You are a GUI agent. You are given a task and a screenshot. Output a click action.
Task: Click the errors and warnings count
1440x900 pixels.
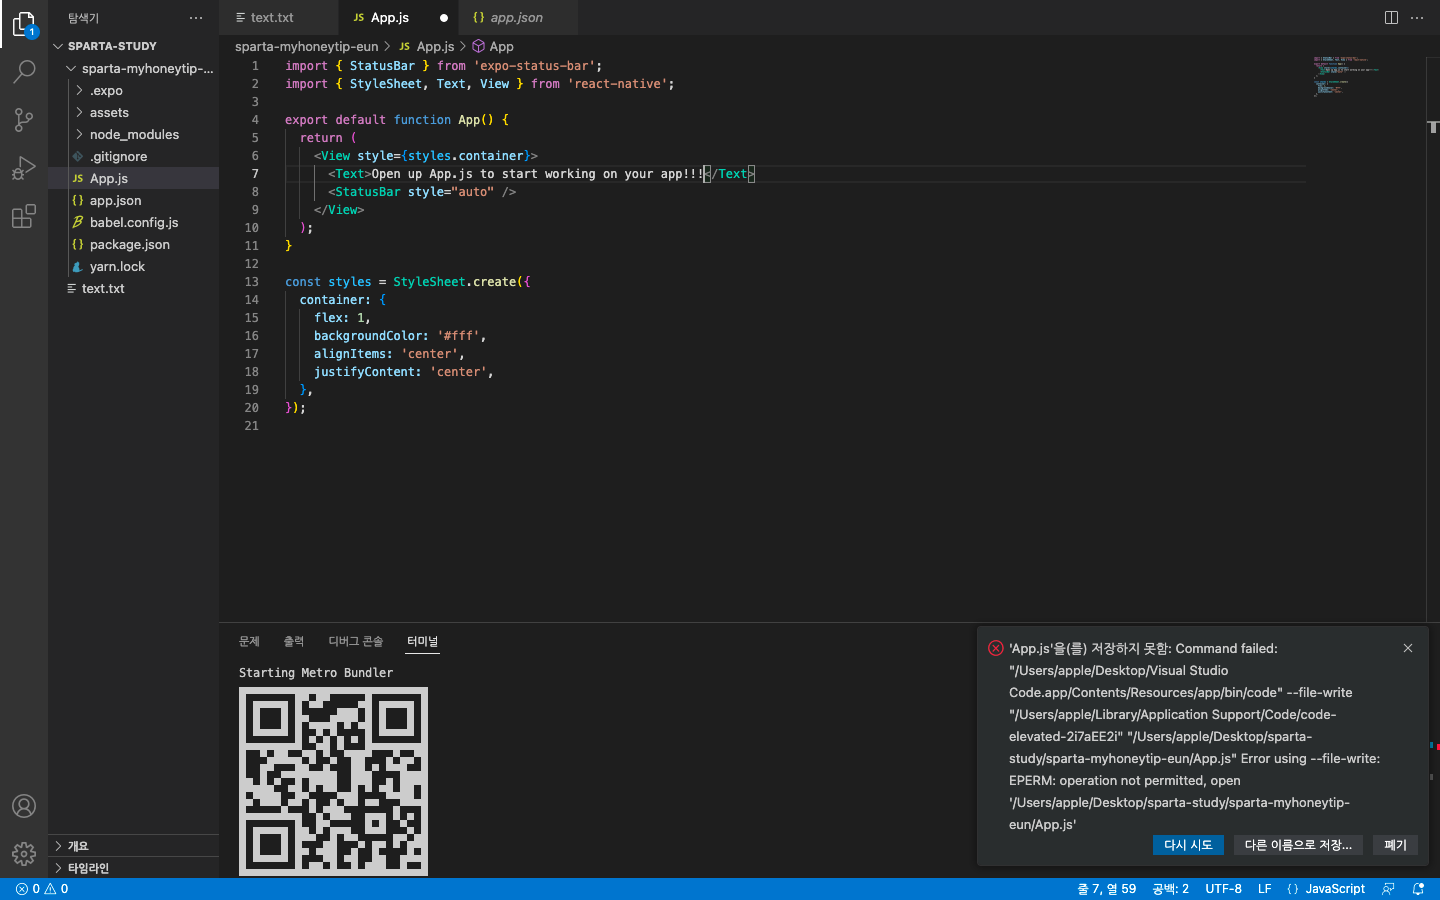42,889
